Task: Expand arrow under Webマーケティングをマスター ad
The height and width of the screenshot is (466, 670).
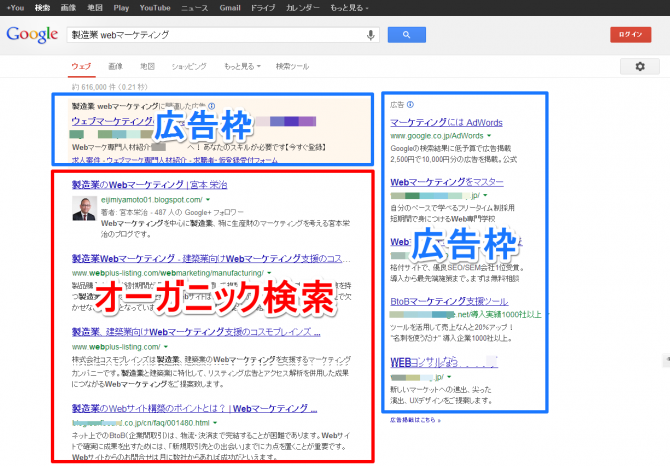Action: (x=485, y=195)
